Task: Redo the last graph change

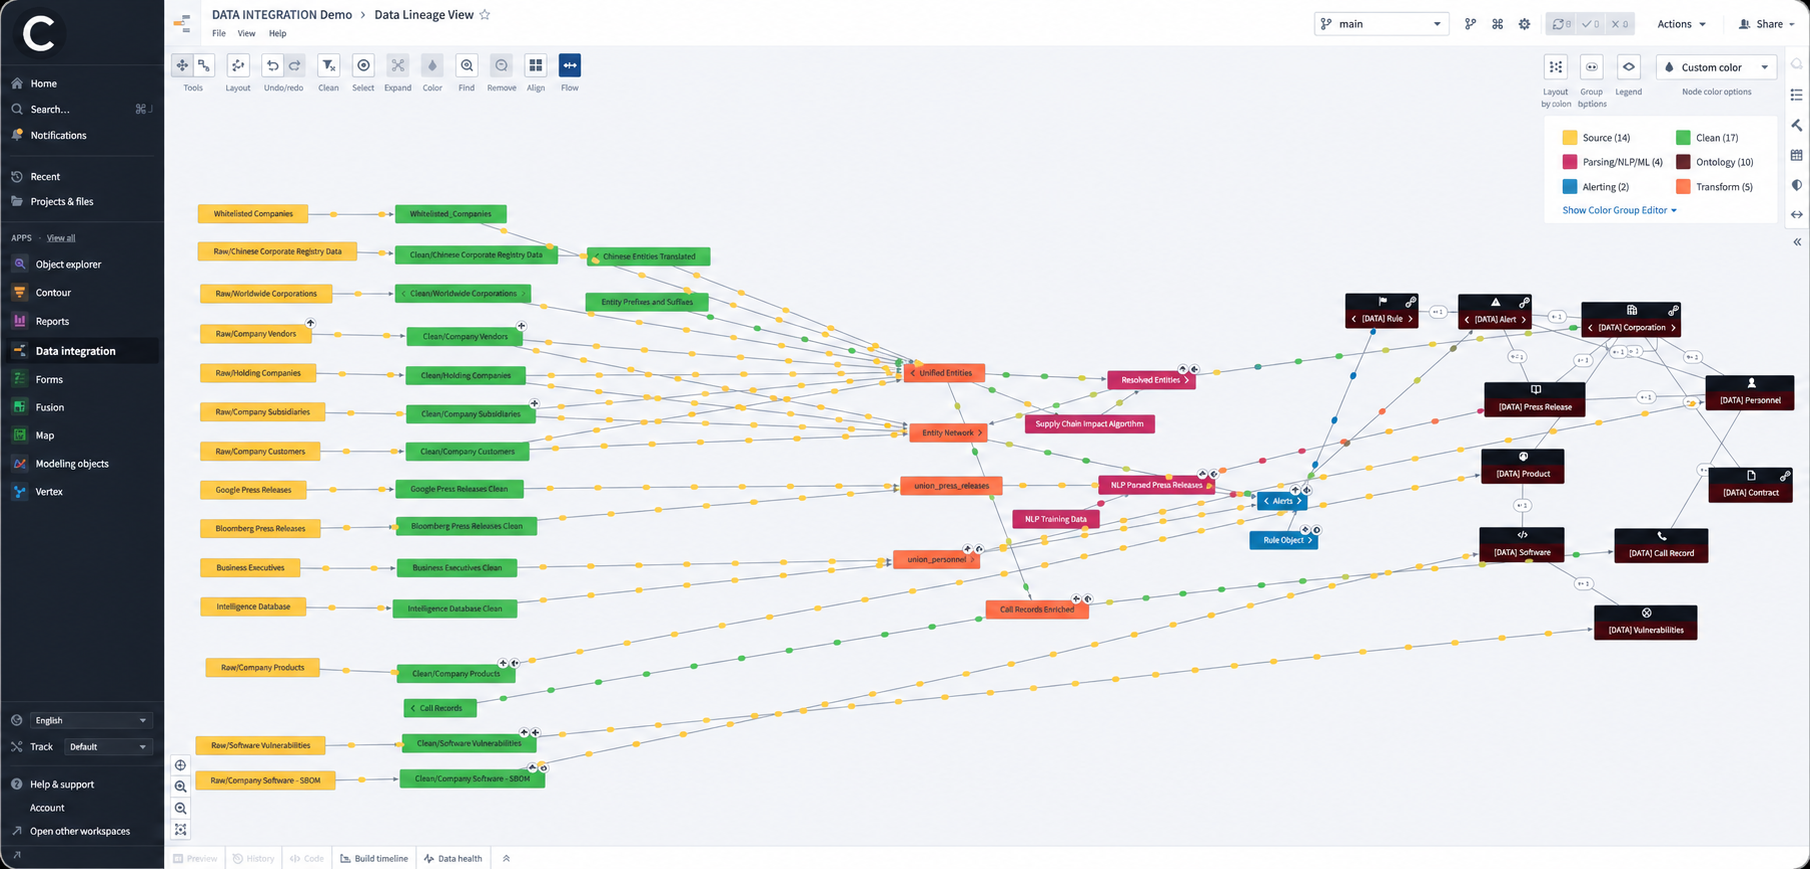Action: coord(295,65)
